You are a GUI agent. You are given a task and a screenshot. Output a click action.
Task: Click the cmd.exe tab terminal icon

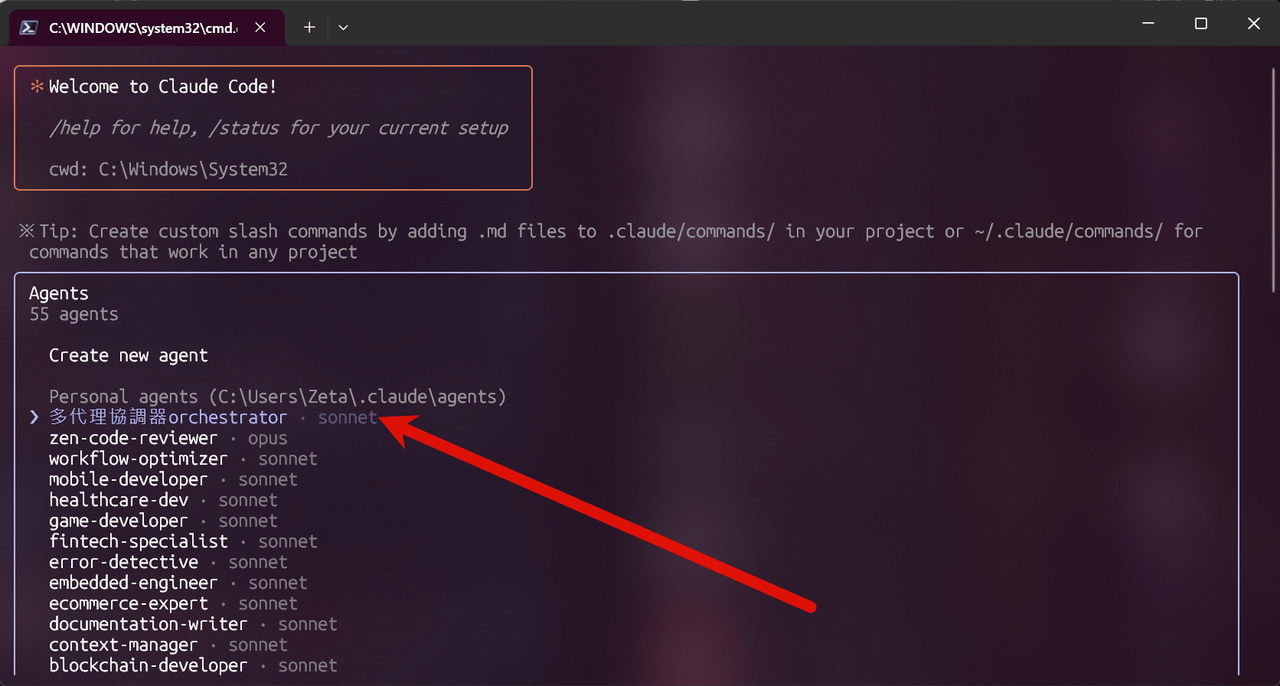30,28
